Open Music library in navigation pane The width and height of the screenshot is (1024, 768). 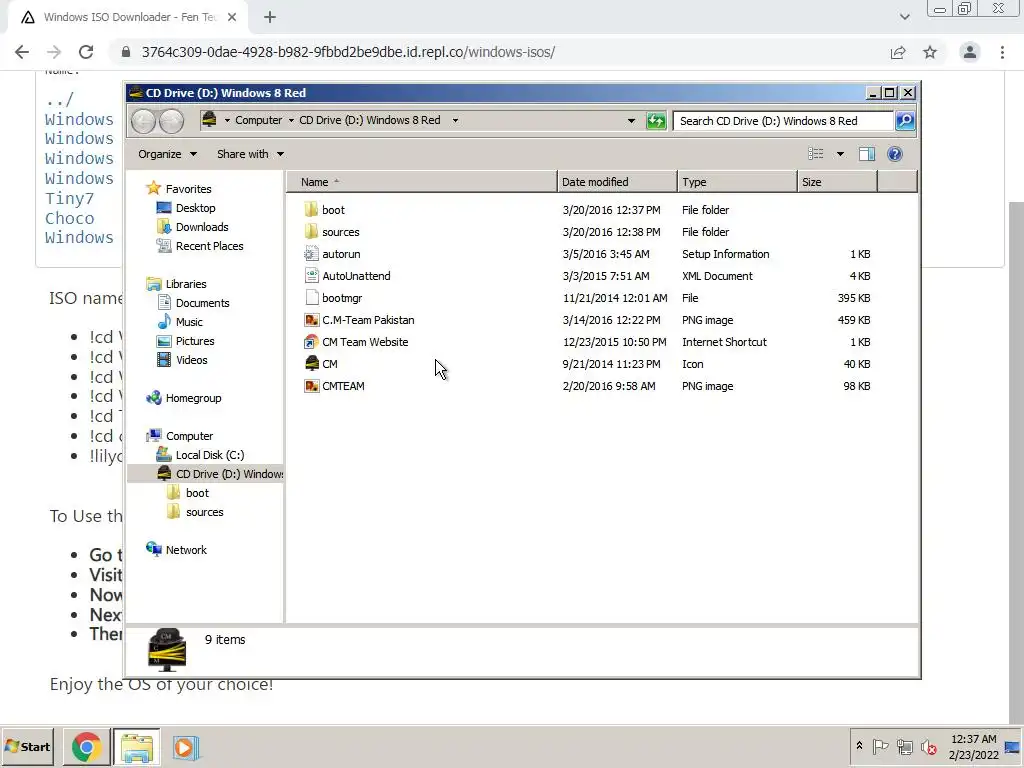pyautogui.click(x=189, y=322)
